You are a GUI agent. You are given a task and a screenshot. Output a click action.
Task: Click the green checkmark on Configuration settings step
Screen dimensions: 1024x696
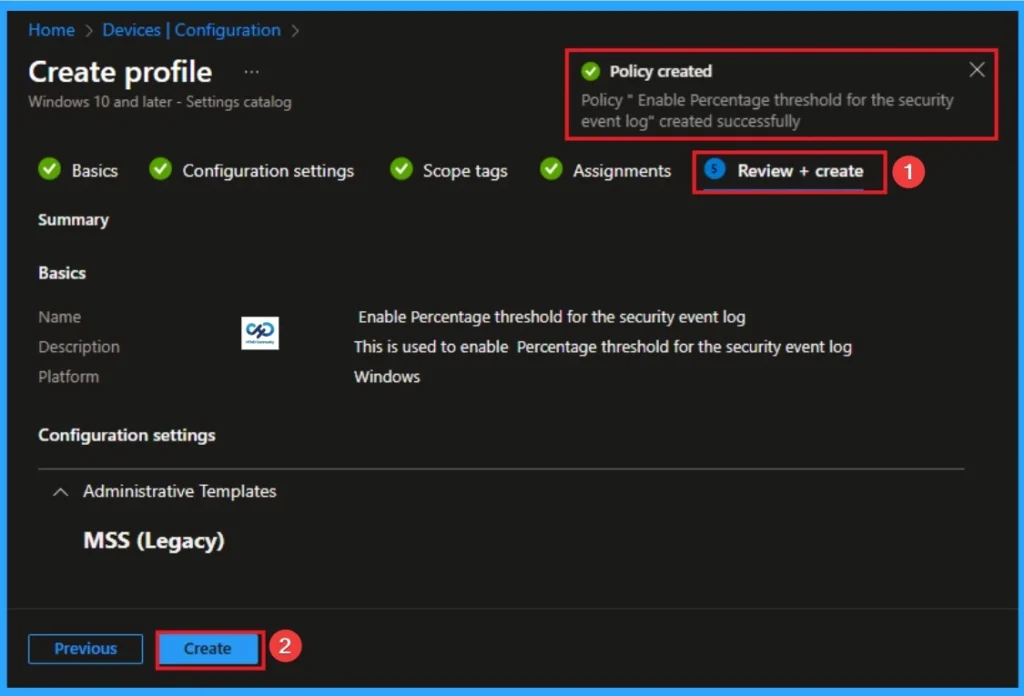click(160, 169)
